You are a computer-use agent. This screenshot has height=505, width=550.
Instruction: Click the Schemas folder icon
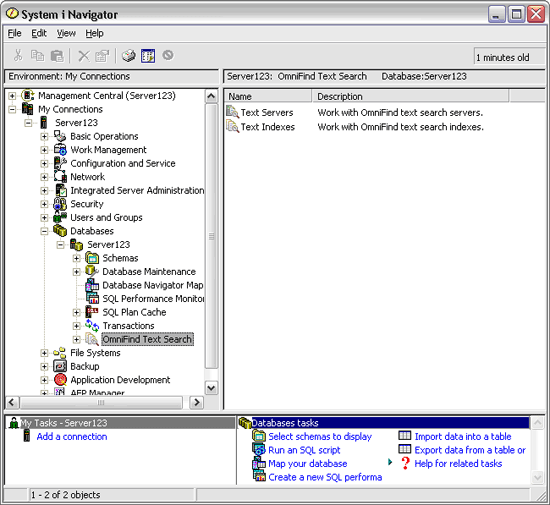(x=92, y=258)
